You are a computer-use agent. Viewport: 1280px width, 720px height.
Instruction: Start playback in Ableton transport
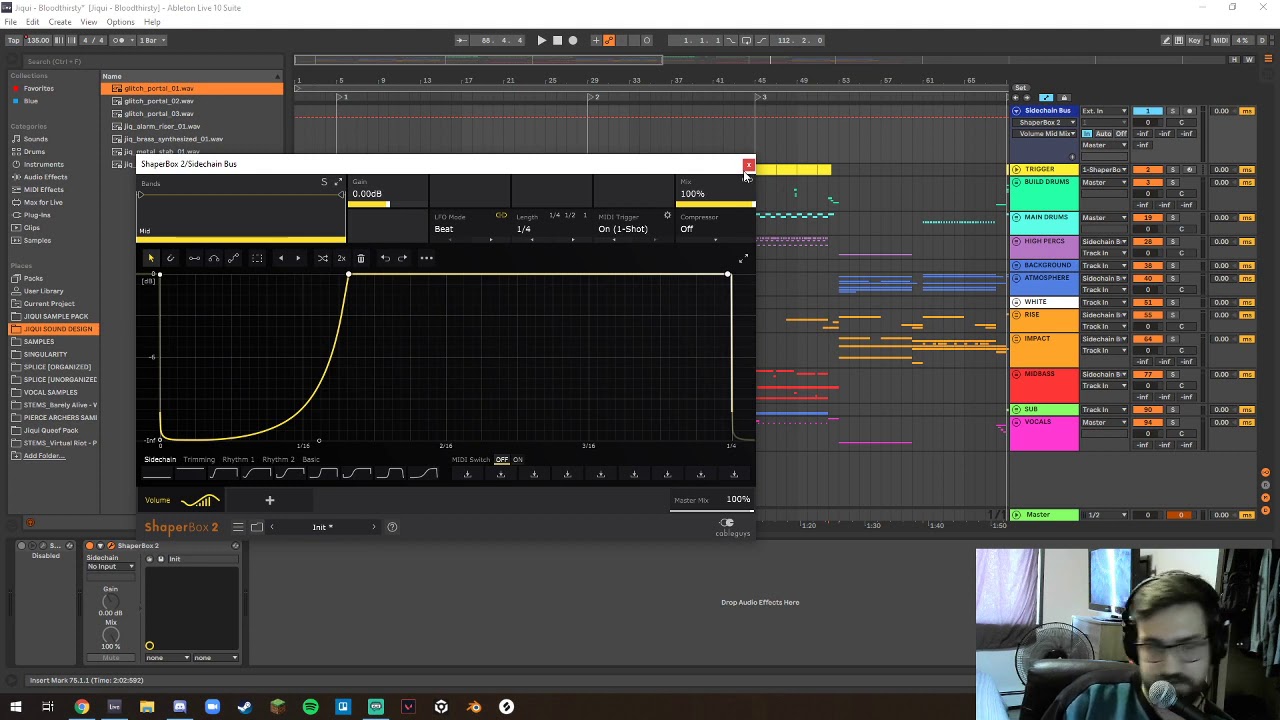(x=541, y=40)
